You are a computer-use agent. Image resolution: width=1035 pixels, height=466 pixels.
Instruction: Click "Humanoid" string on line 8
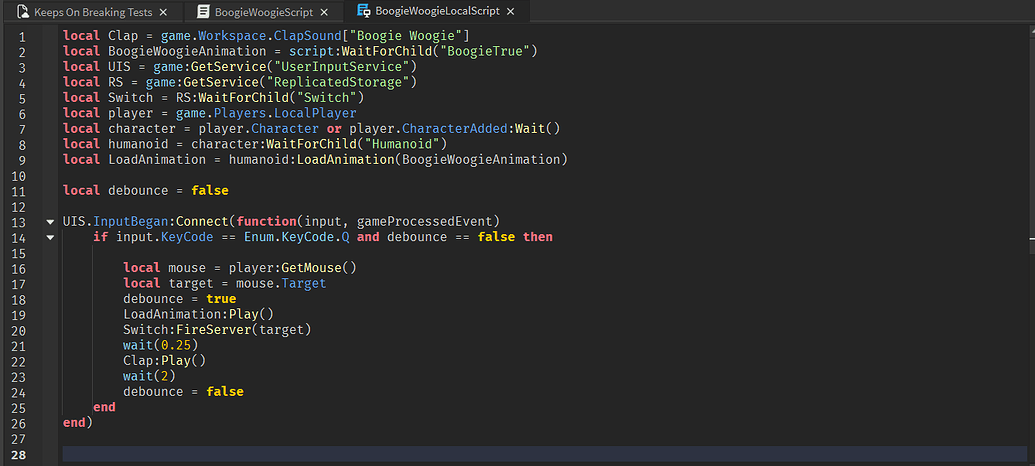tap(402, 144)
